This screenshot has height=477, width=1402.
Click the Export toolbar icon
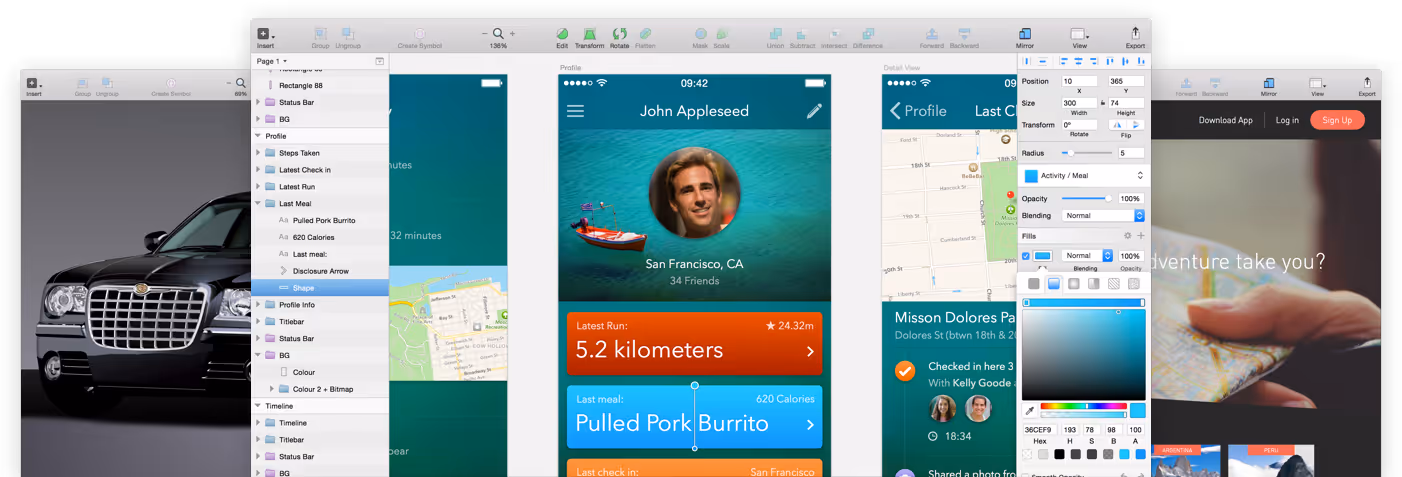tap(1135, 38)
